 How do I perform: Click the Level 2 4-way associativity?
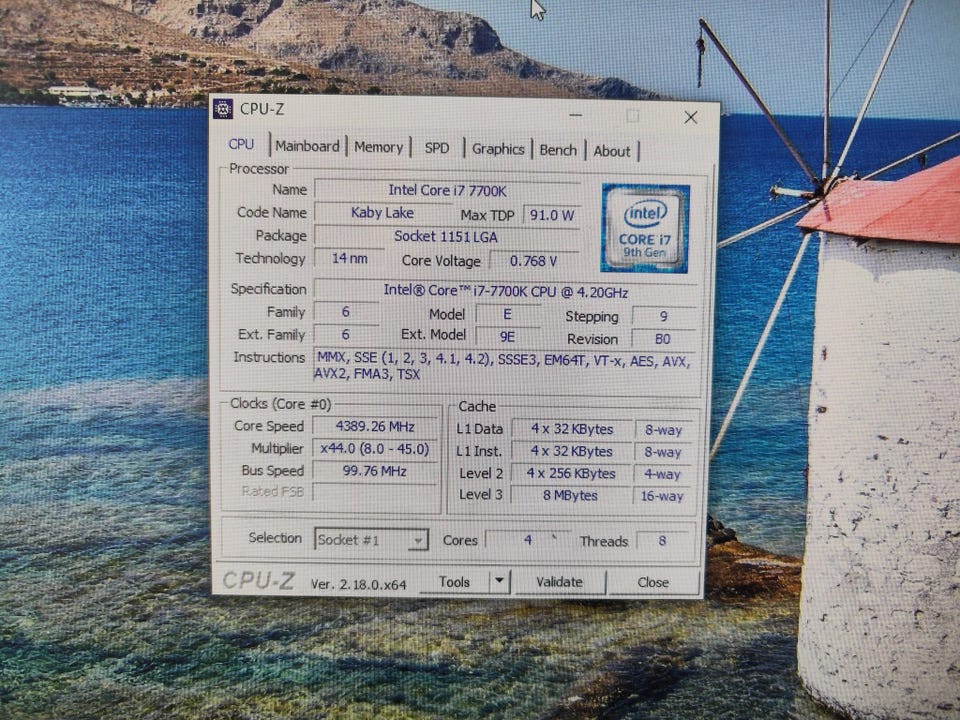click(x=662, y=474)
